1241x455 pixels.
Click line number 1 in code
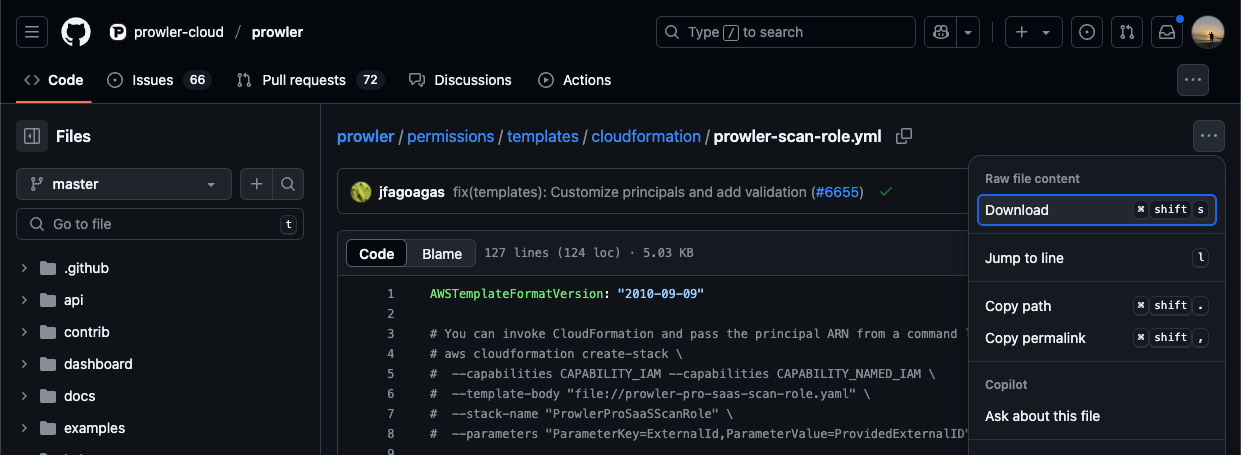tap(390, 294)
